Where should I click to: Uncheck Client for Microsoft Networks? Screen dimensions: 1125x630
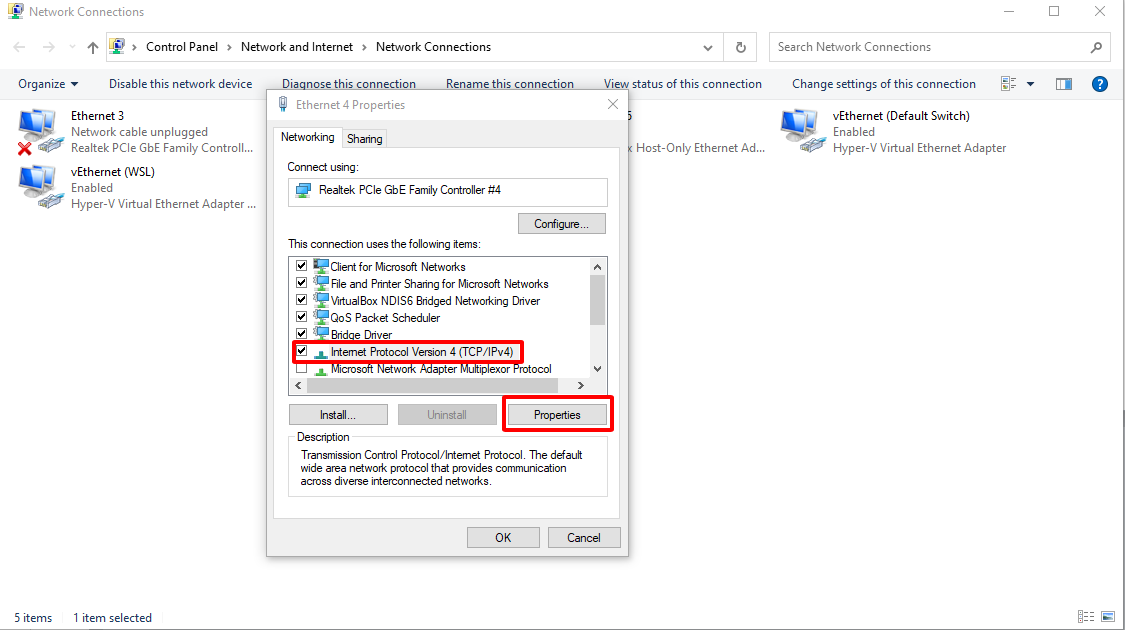click(x=301, y=266)
